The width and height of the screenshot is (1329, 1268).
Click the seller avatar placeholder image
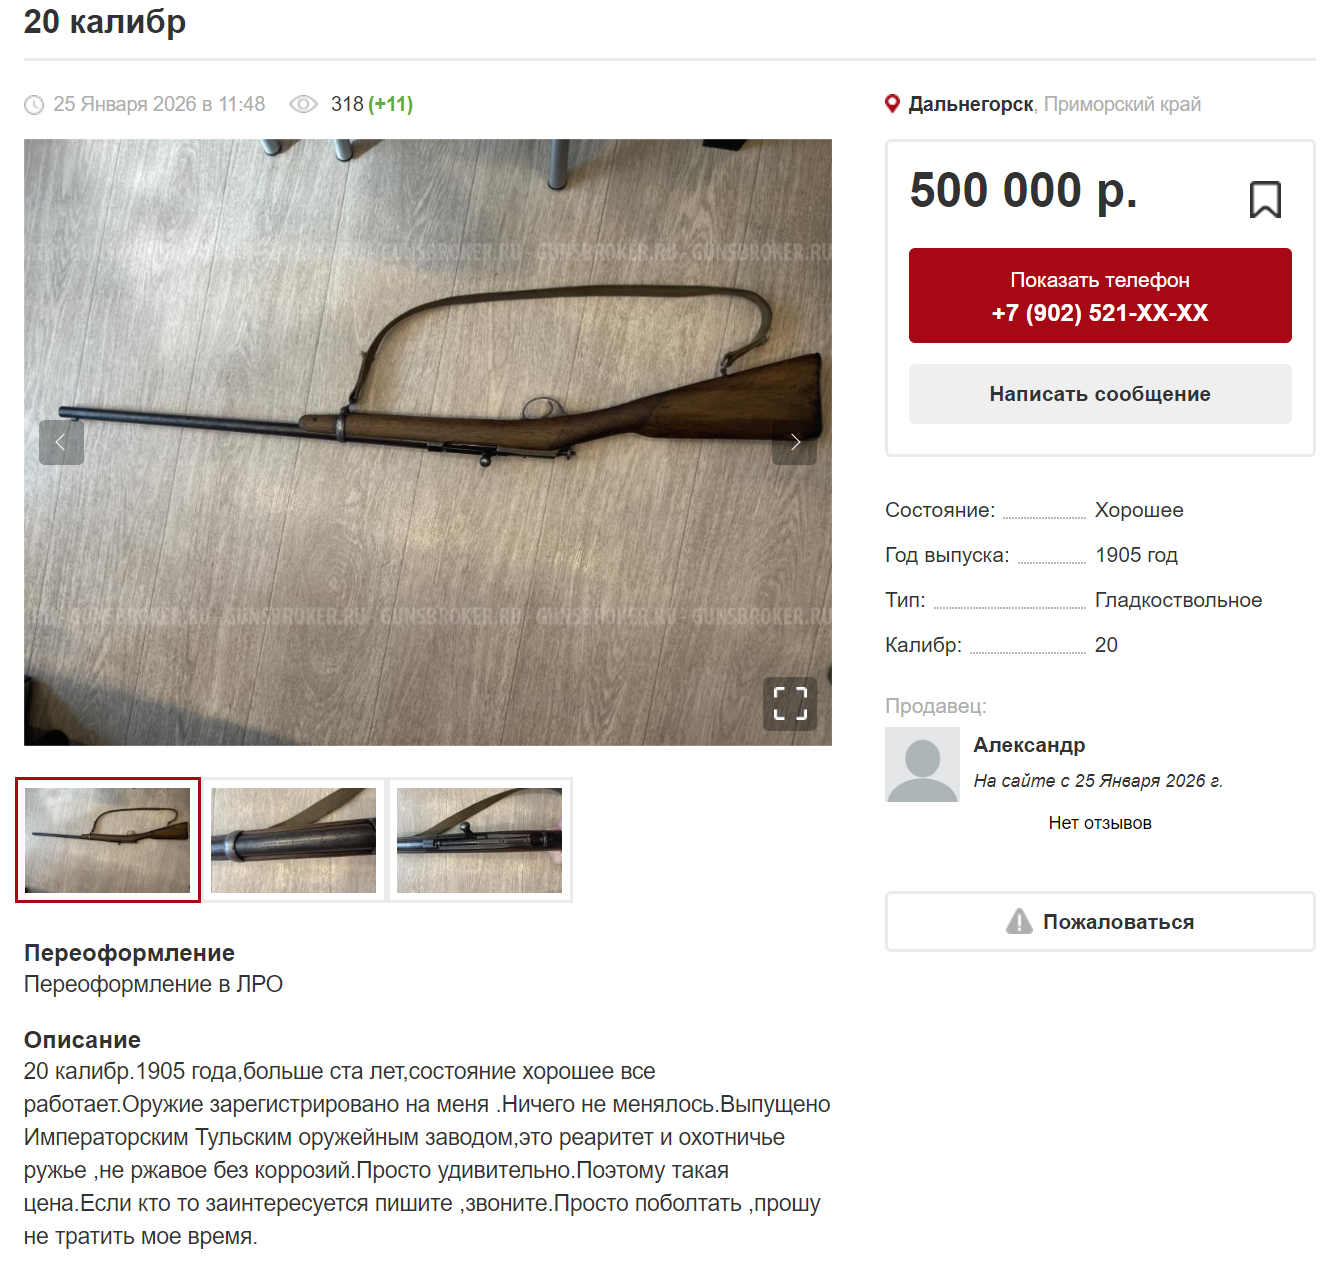[x=922, y=765]
